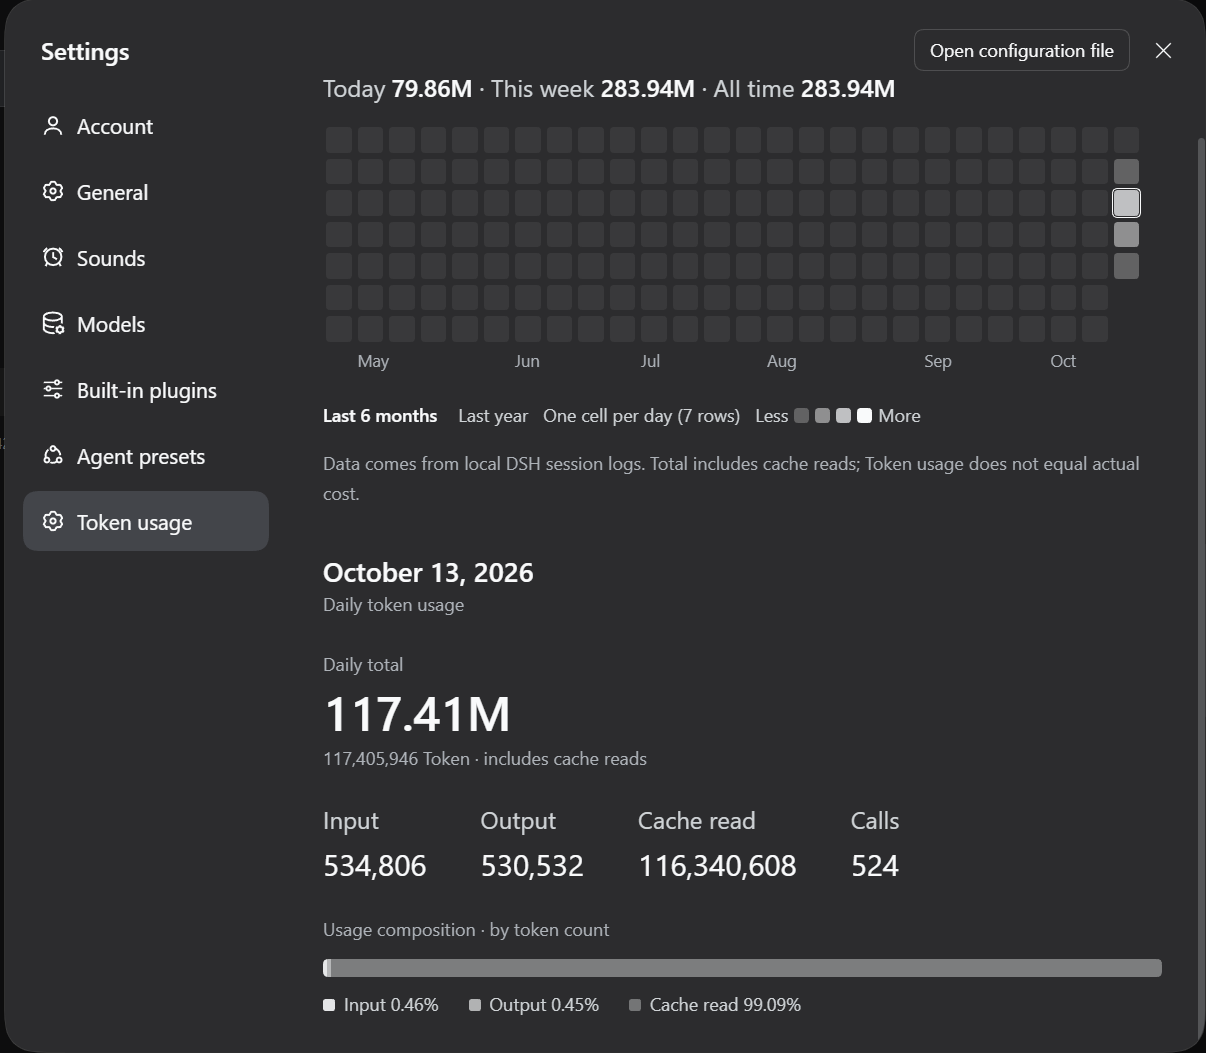Click the white More legend swatch
Screen dimensions: 1206x1053
point(864,416)
